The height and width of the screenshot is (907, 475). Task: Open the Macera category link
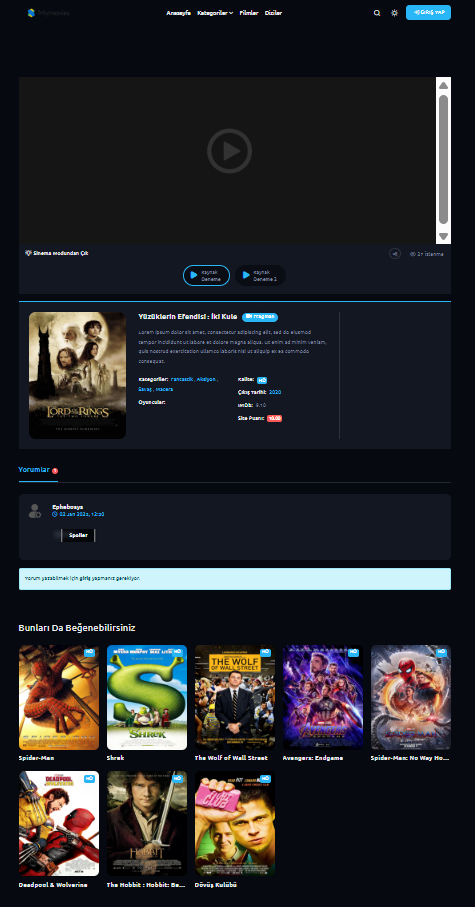click(164, 389)
